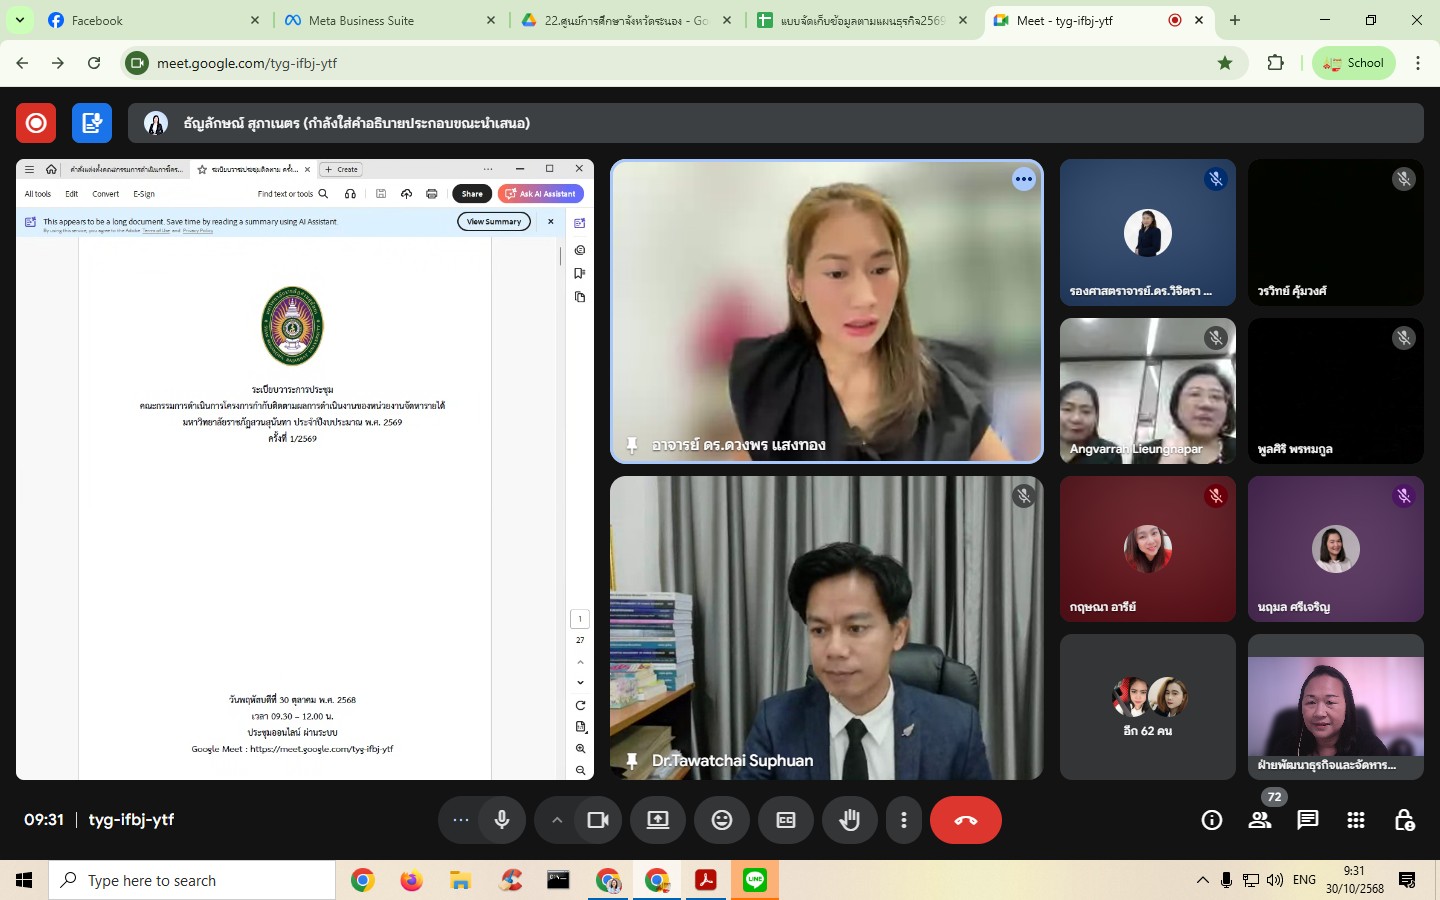Click the Dr.Tawatchai Suphuan video tile
1440x900 pixels.
[826, 627]
